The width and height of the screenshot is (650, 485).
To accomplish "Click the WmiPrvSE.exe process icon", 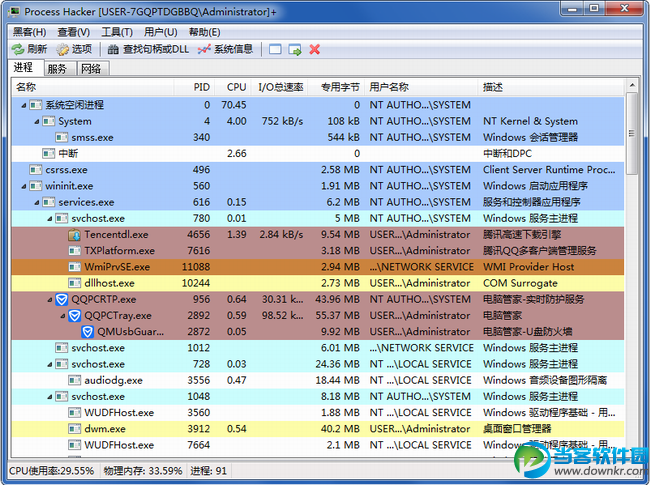I will point(75,267).
